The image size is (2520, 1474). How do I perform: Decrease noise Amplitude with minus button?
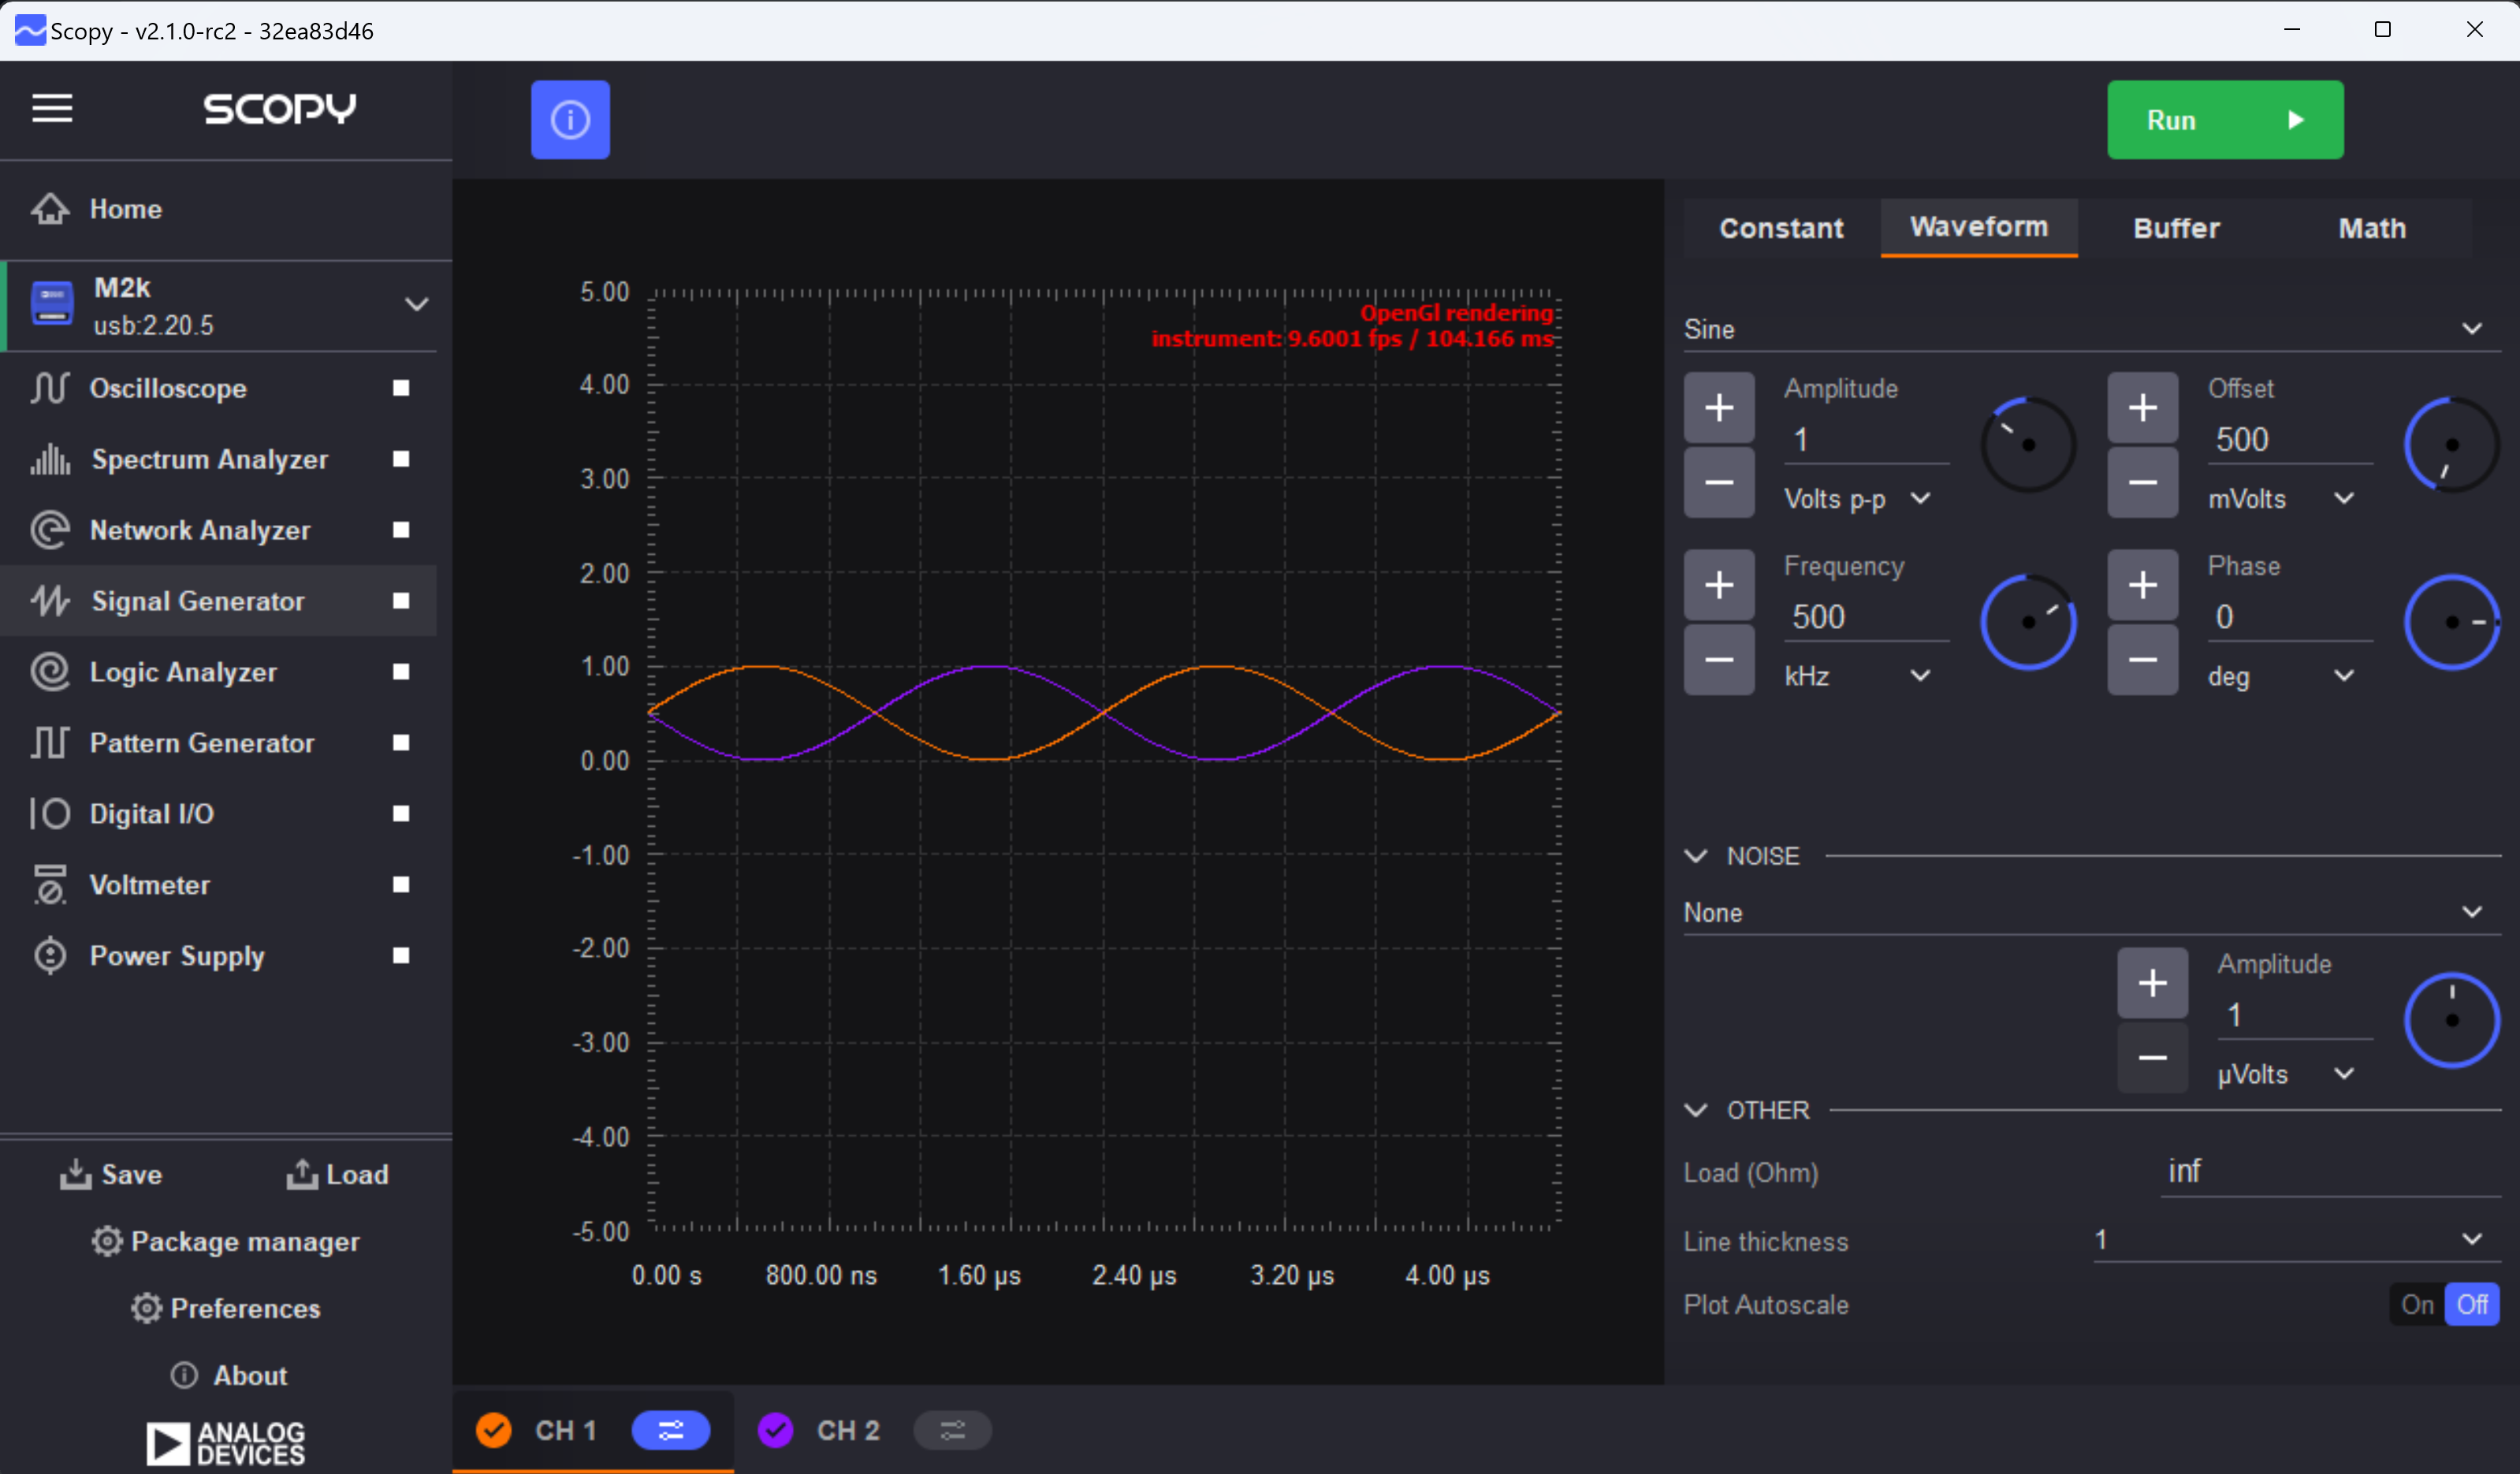pos(2153,1057)
